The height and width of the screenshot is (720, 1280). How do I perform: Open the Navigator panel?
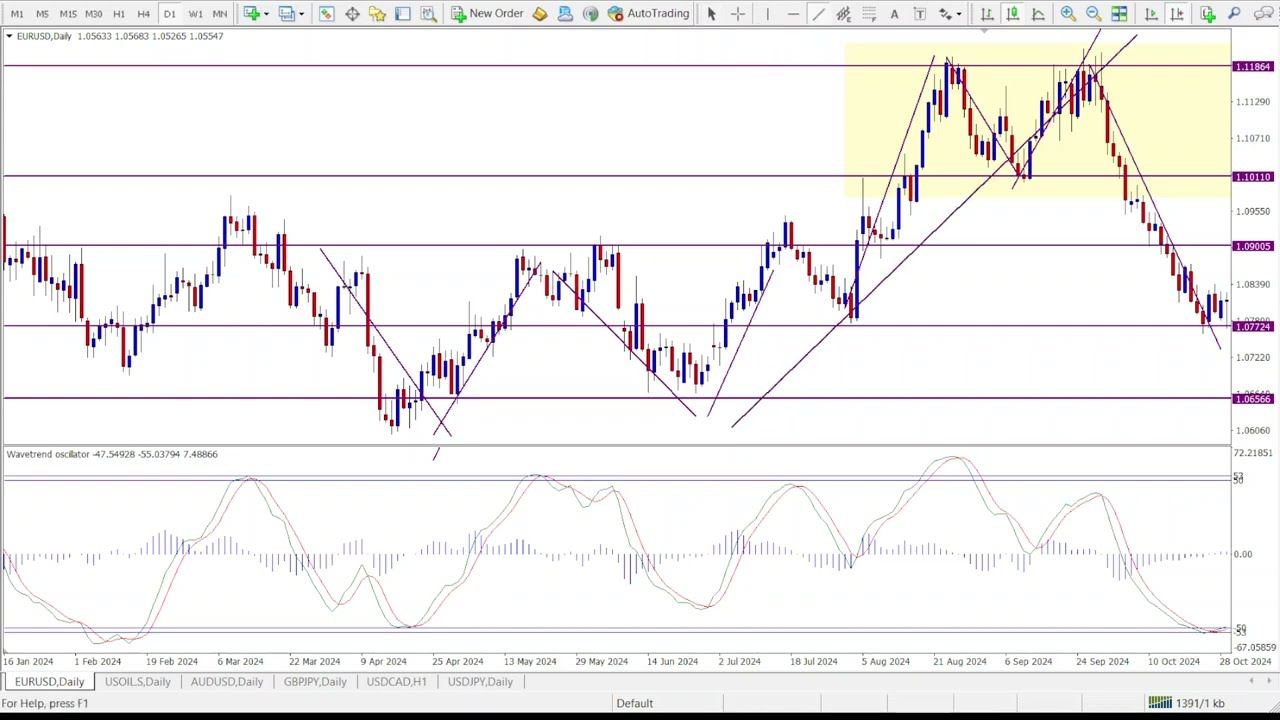[377, 13]
